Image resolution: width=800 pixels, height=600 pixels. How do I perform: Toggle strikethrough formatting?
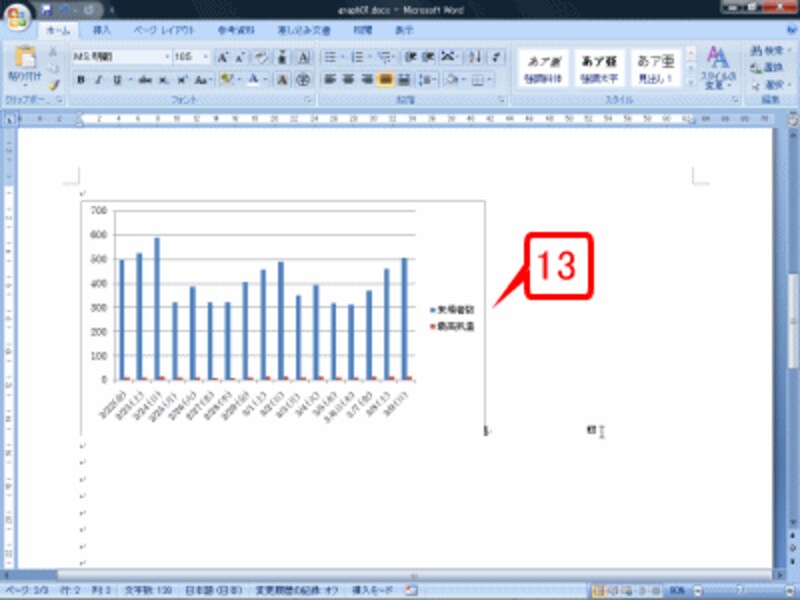pyautogui.click(x=144, y=77)
